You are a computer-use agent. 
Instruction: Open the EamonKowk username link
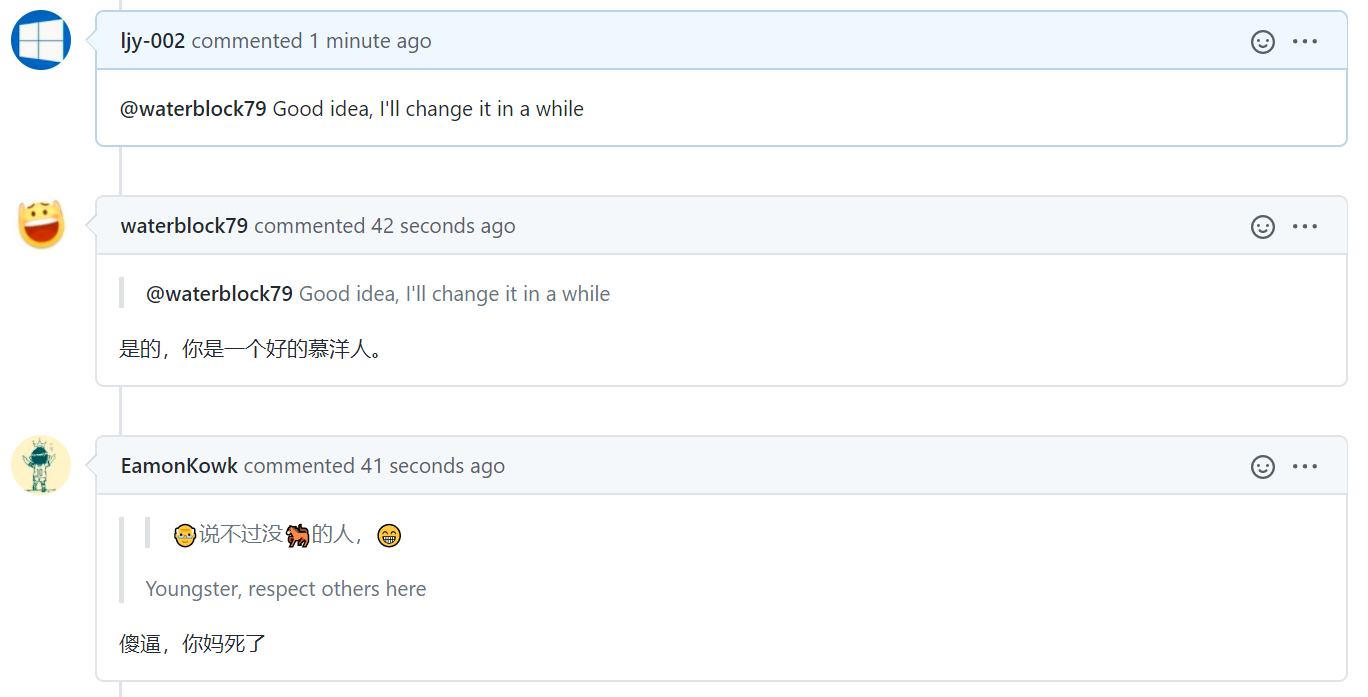tap(179, 466)
